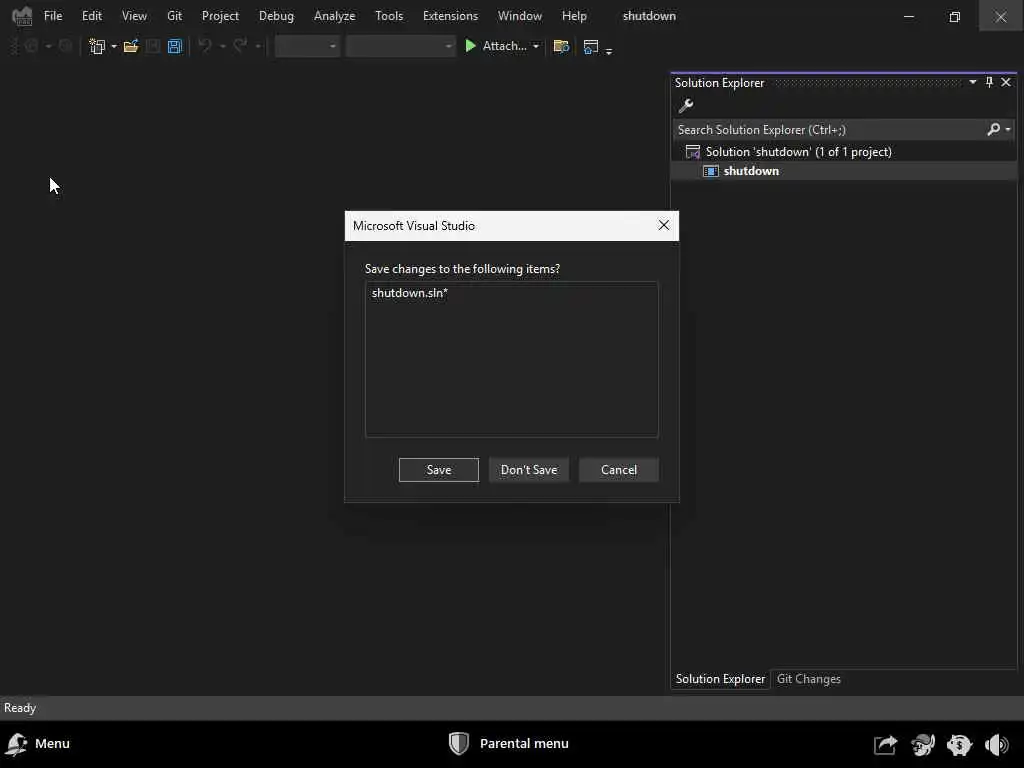The width and height of the screenshot is (1024, 768).
Task: Click the Menu label in taskbar
Action: point(52,744)
